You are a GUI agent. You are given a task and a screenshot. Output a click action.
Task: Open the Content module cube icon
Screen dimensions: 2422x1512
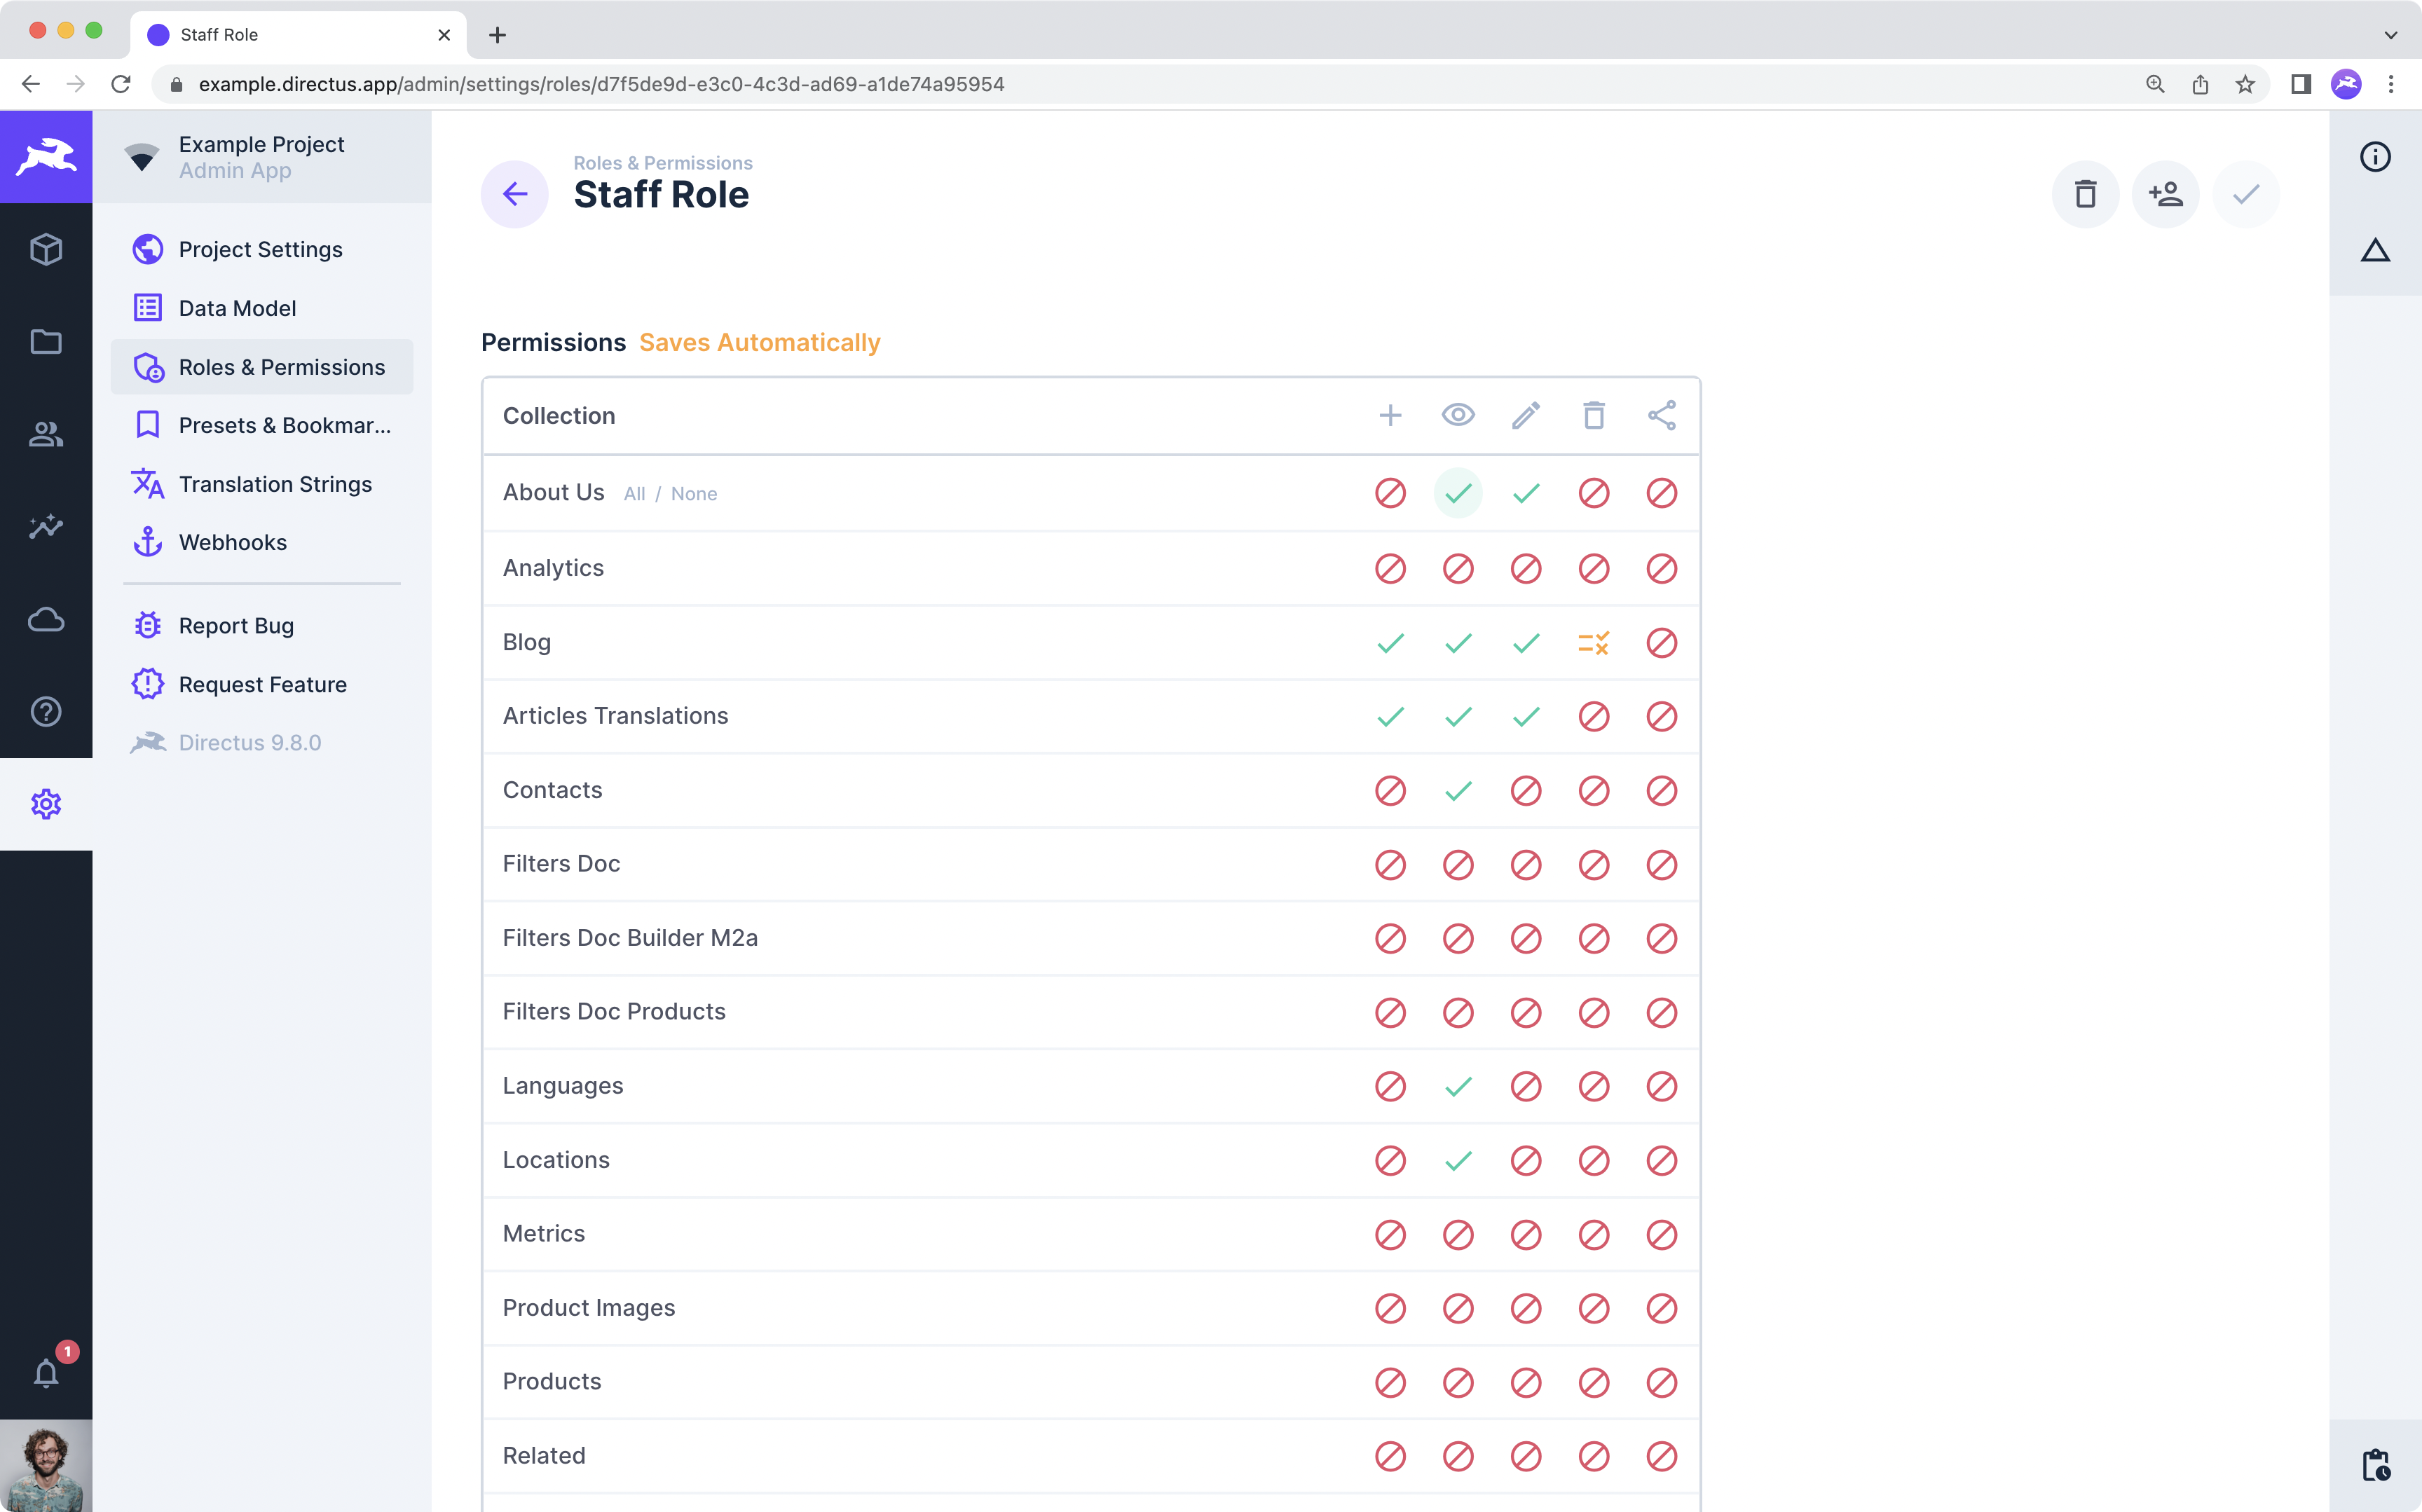[x=46, y=249]
